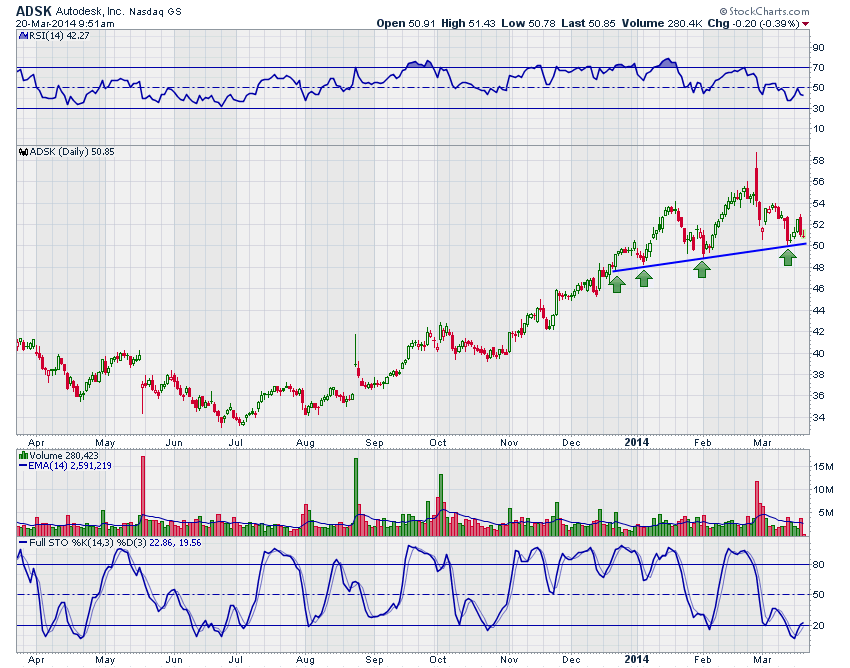Click the Low 50.78 value
This screenshot has height=668, width=850.
[528, 23]
